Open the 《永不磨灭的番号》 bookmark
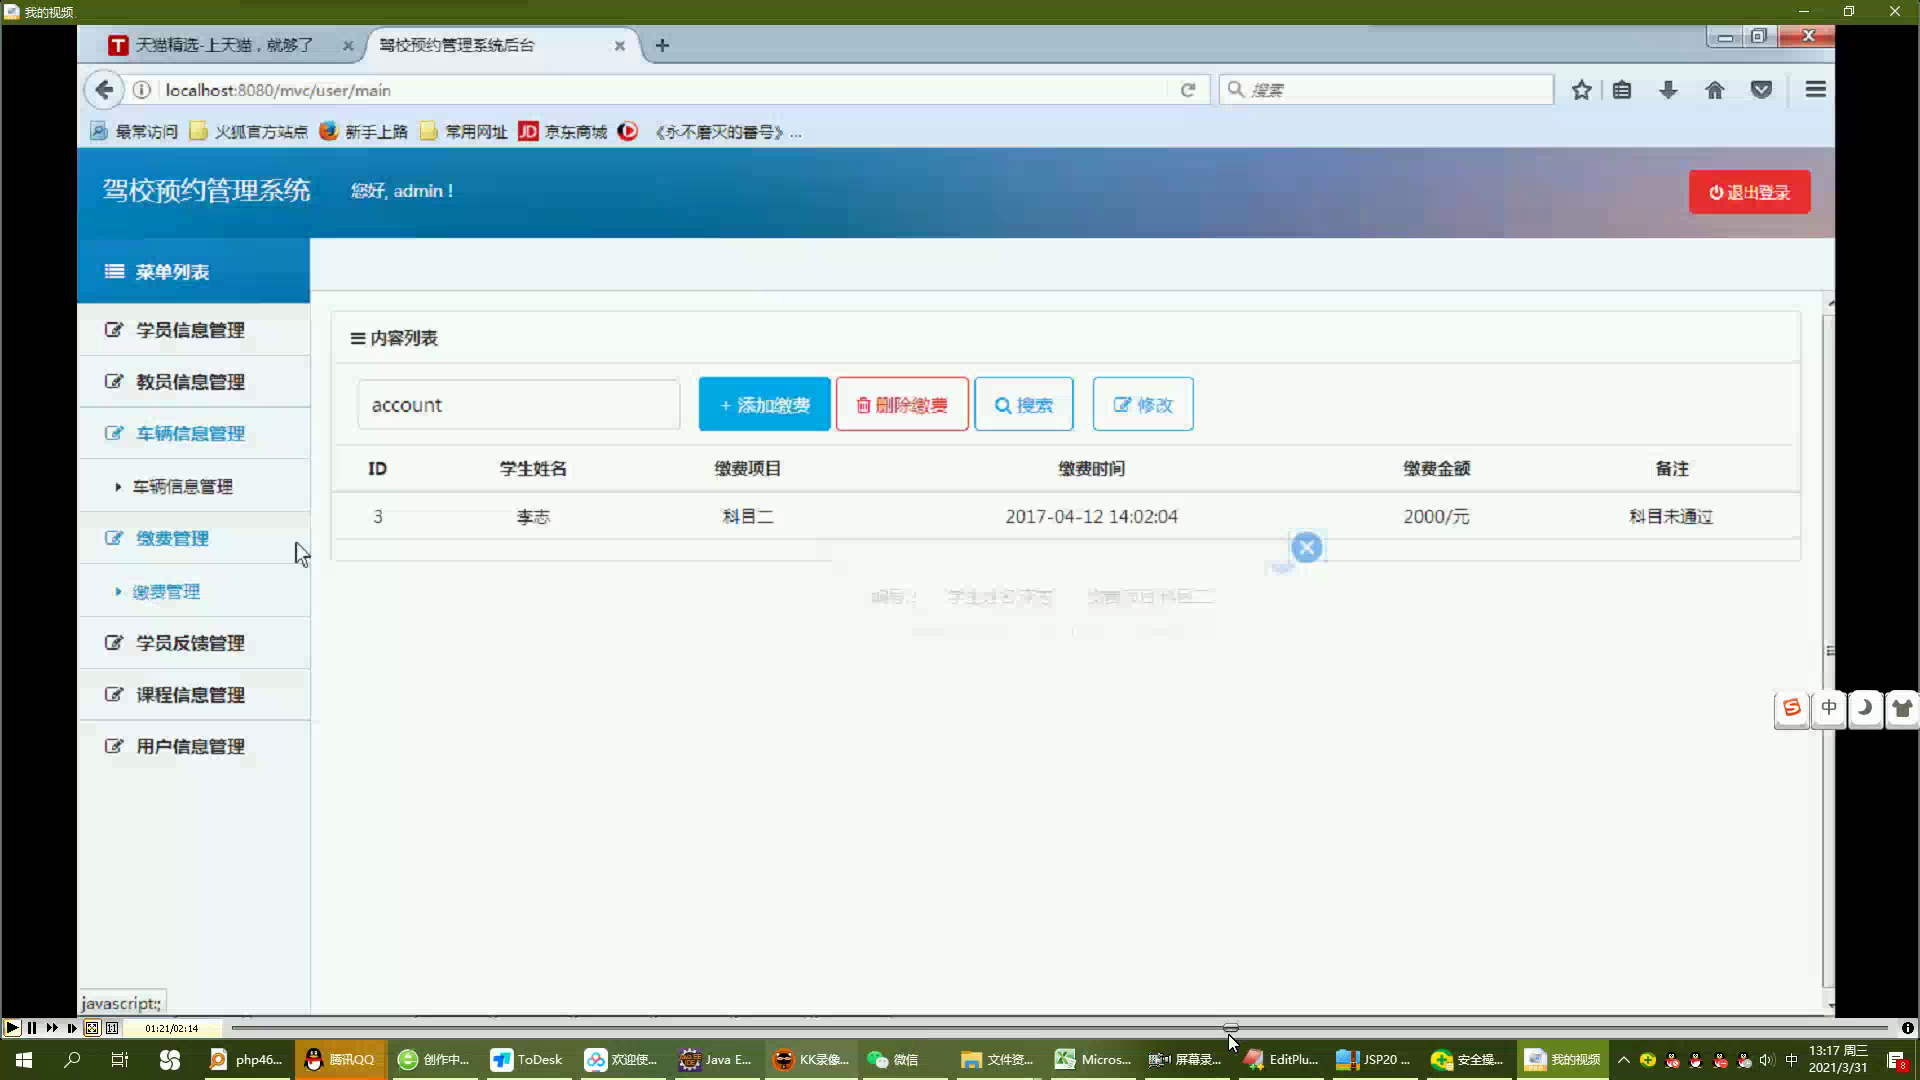1920x1080 pixels. 710,132
